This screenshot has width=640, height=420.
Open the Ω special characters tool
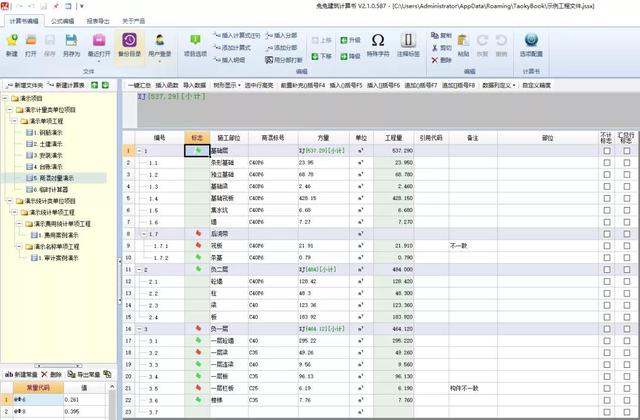coord(378,40)
